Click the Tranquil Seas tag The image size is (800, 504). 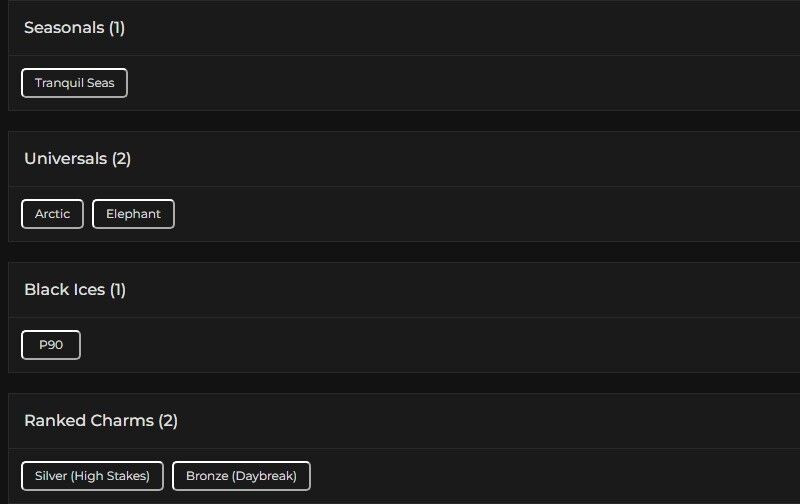click(x=74, y=83)
